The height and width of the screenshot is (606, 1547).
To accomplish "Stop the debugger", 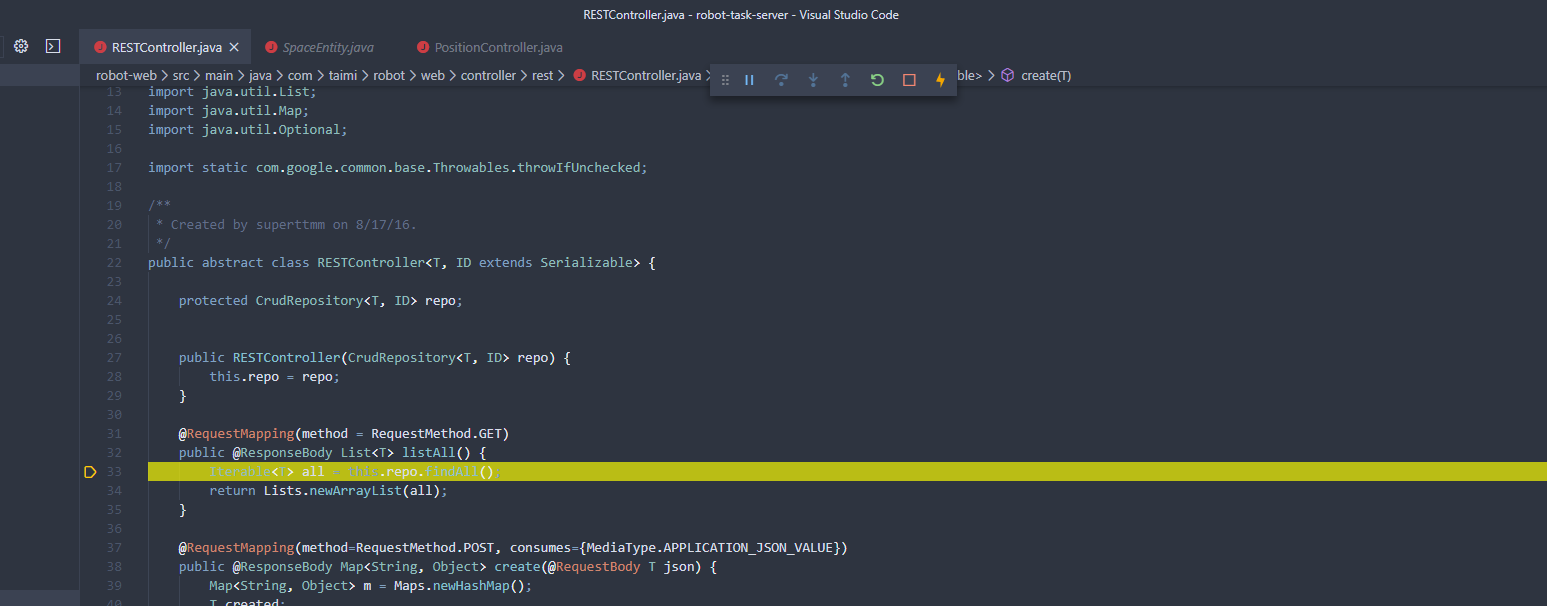I will coord(909,79).
